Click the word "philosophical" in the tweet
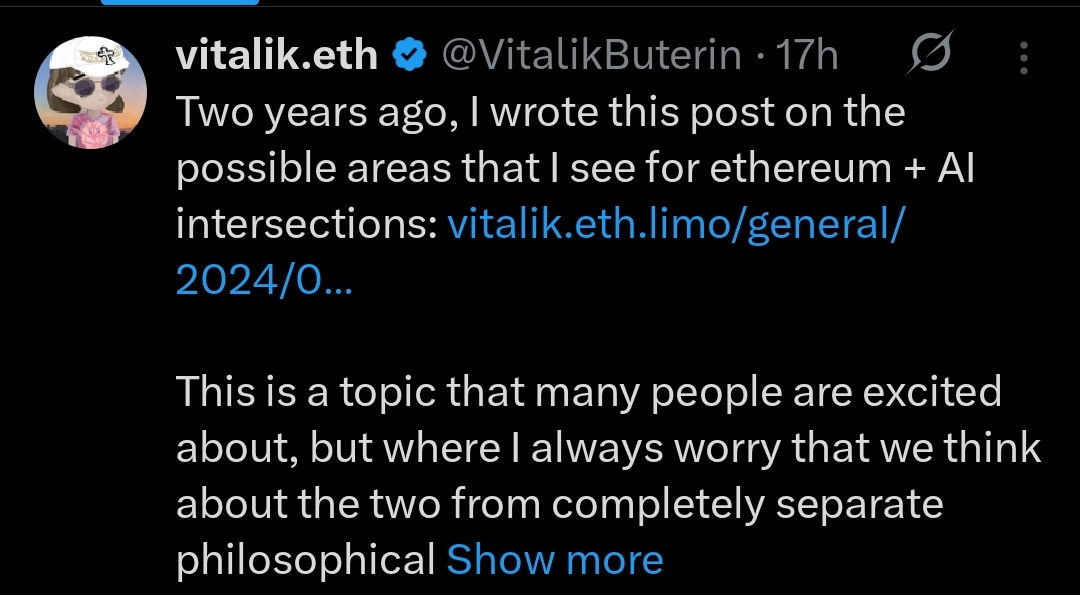This screenshot has width=1080, height=595. pos(305,560)
